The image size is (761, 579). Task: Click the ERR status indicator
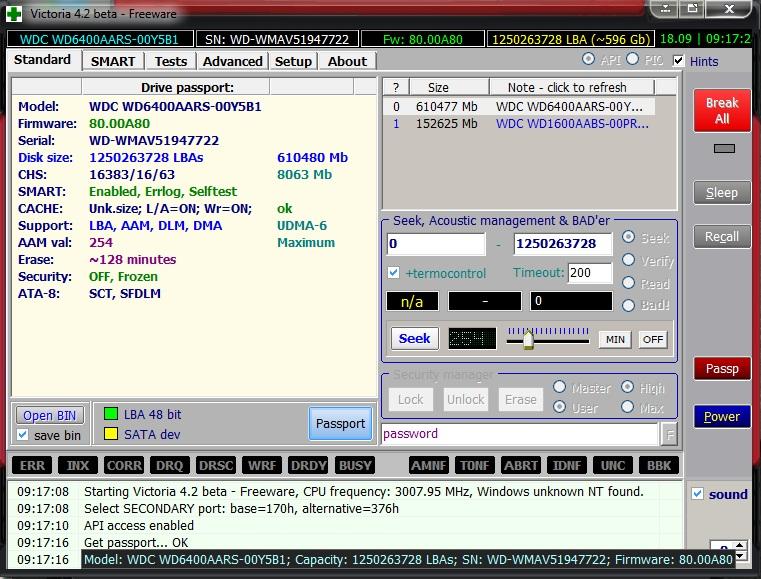coord(32,465)
